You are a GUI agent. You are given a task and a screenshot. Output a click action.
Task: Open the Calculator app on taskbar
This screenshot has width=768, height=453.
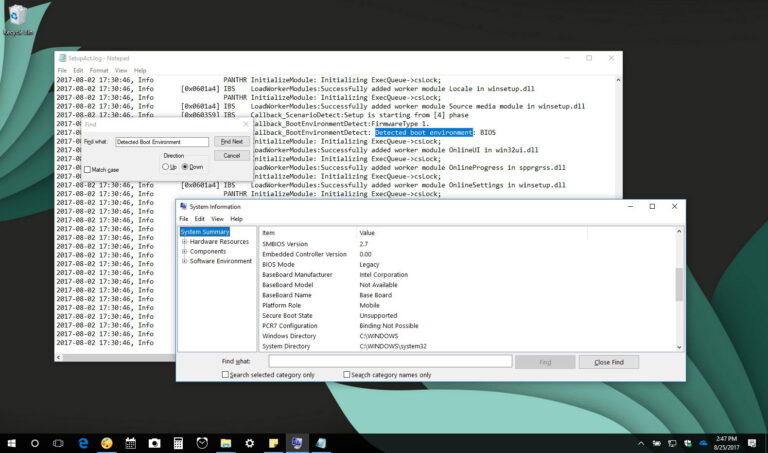(x=178, y=443)
